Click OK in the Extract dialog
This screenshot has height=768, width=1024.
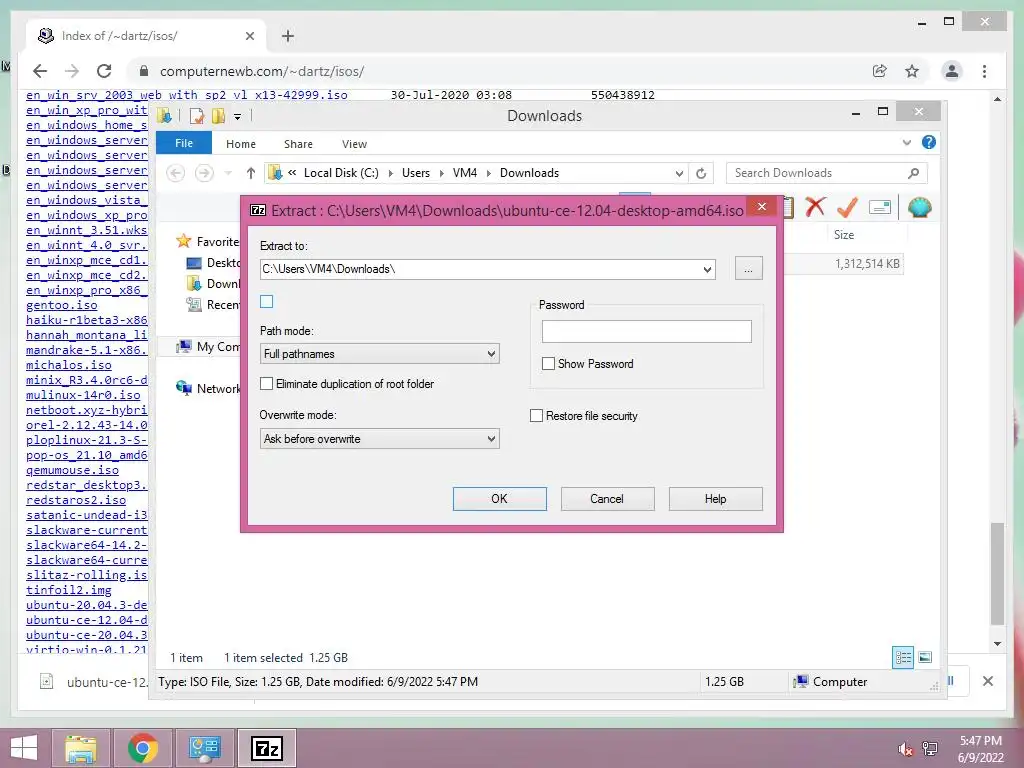pyautogui.click(x=500, y=499)
